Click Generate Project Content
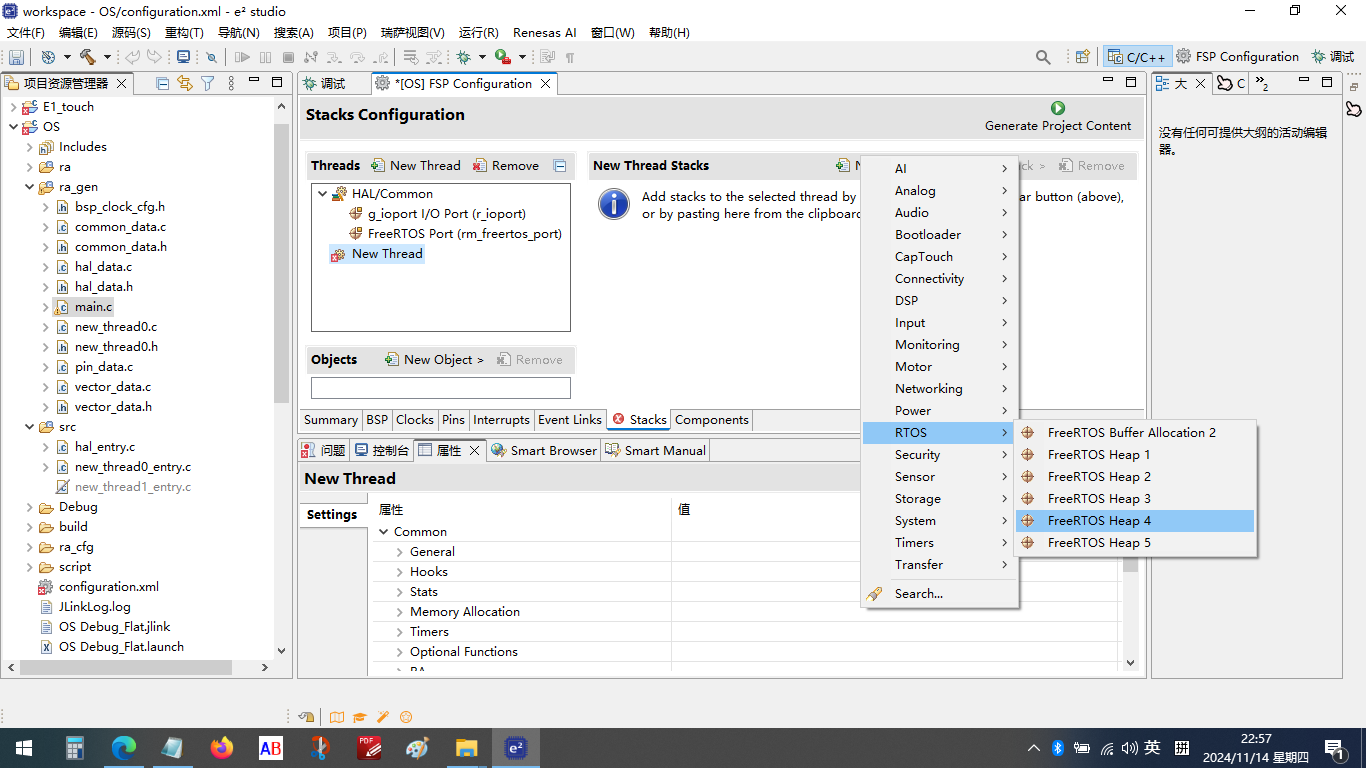The image size is (1366, 768). (1058, 116)
